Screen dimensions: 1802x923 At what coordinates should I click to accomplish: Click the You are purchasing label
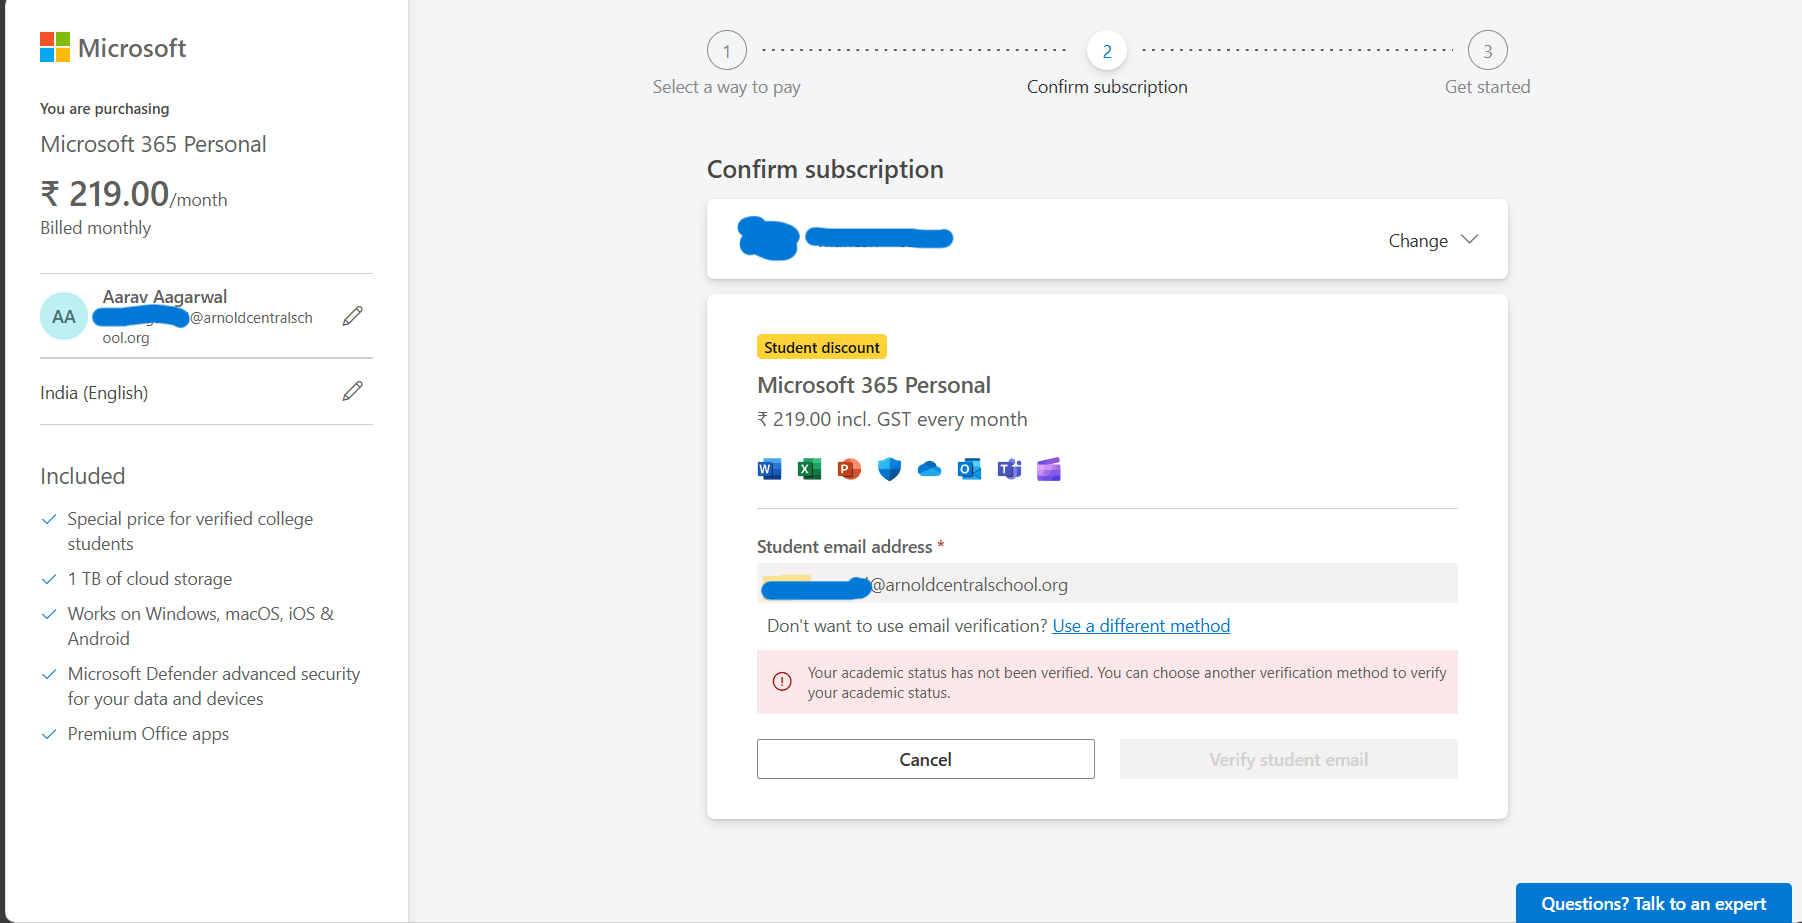(105, 109)
